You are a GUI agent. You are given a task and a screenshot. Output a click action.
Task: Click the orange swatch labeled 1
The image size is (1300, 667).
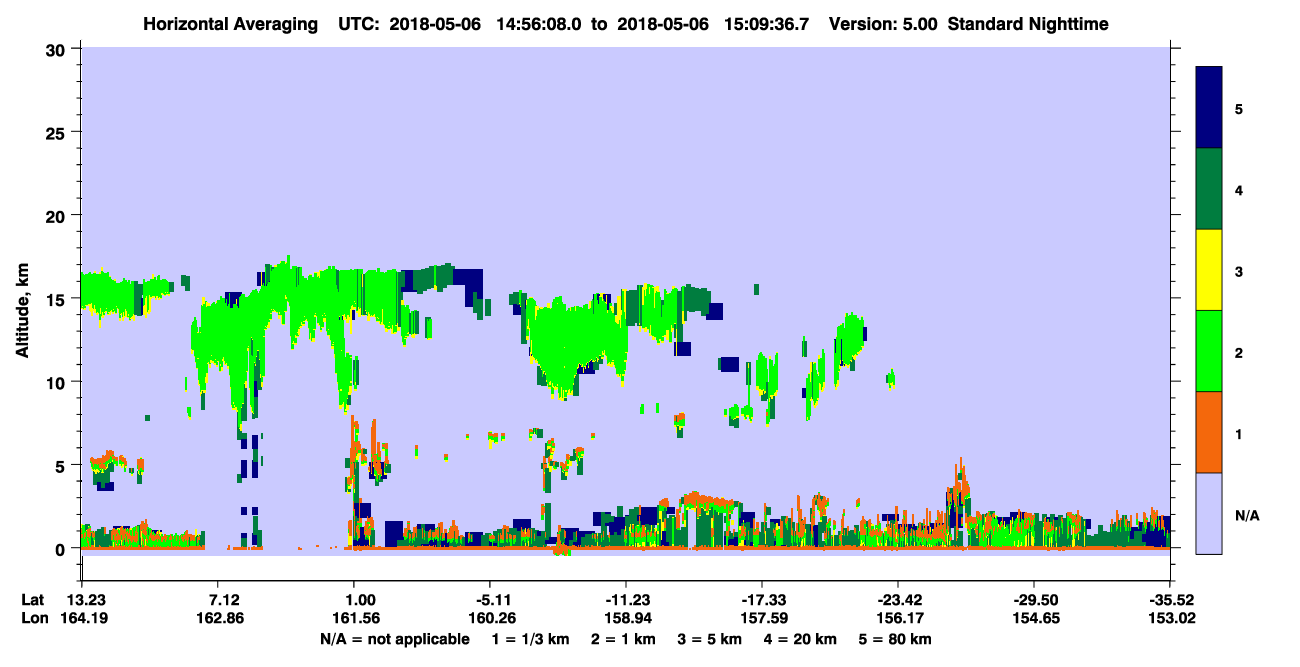point(1209,432)
